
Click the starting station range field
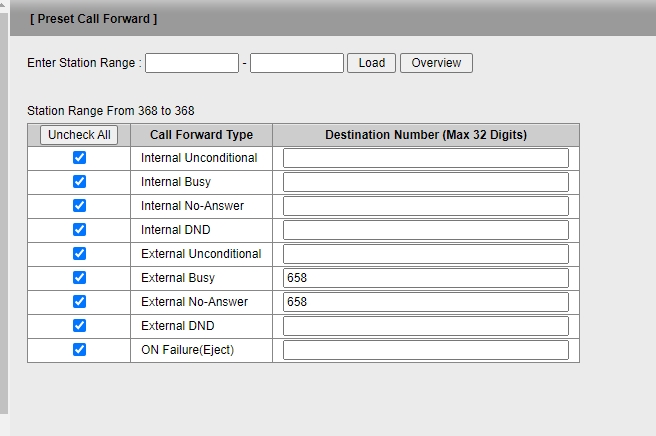click(x=192, y=63)
